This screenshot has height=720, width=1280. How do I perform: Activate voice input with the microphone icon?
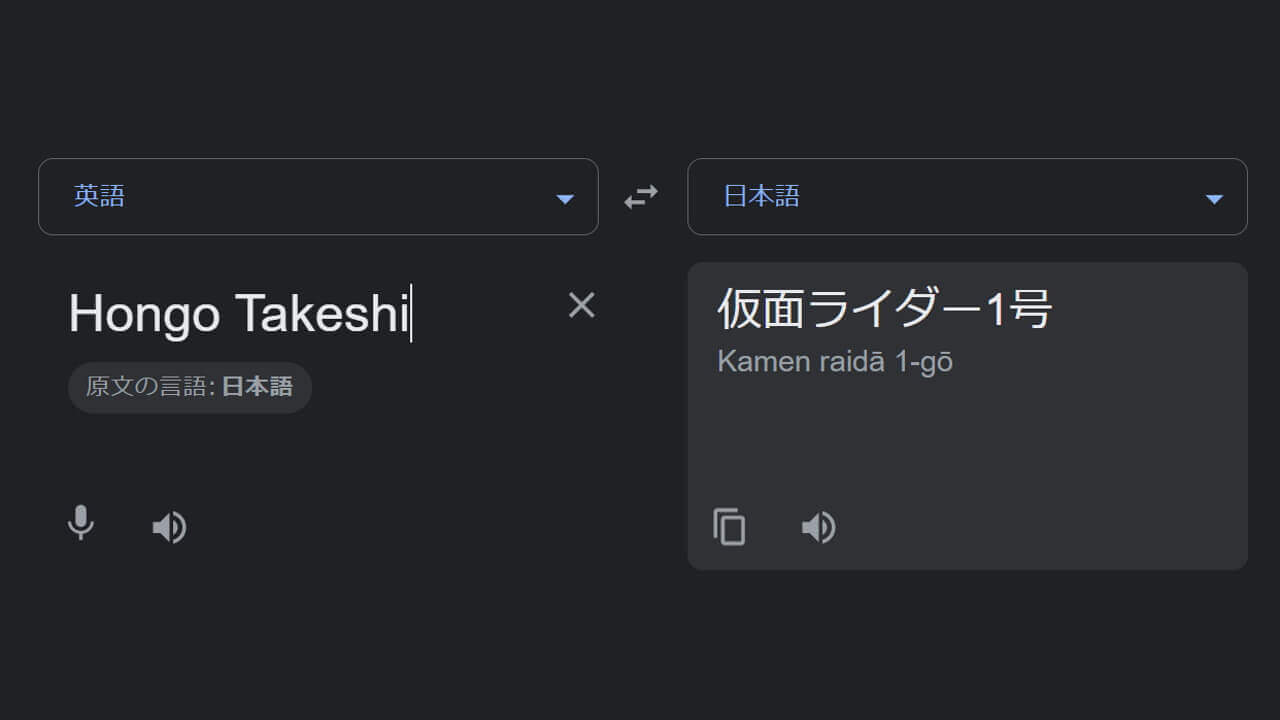pos(80,527)
